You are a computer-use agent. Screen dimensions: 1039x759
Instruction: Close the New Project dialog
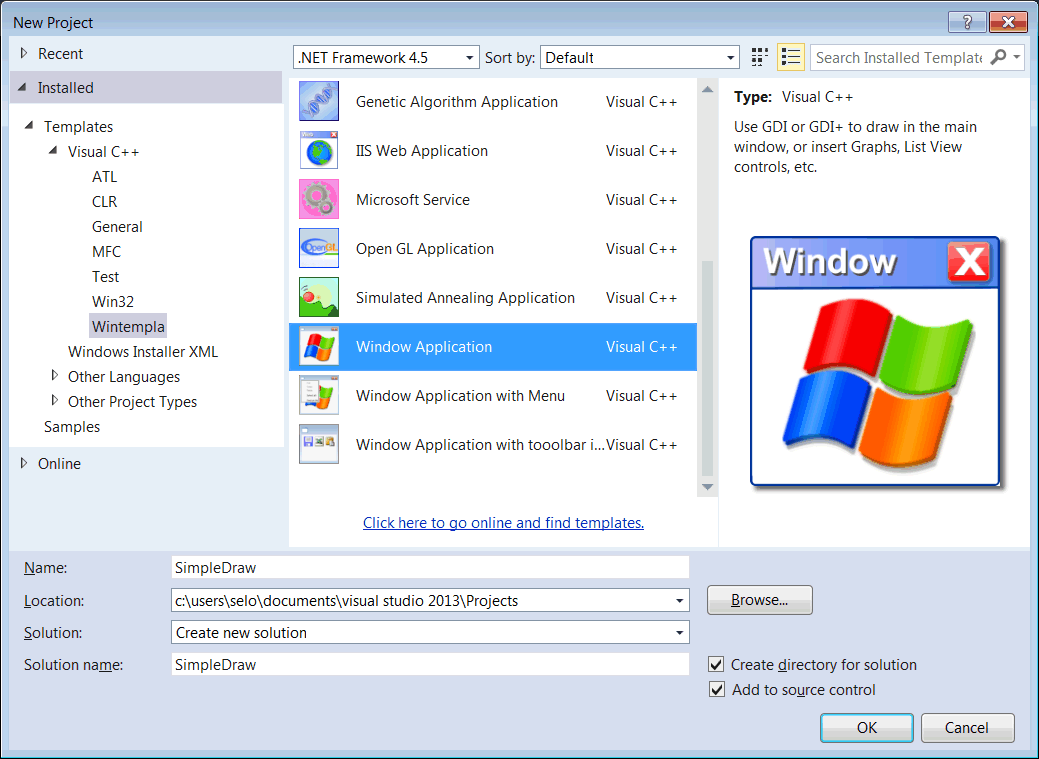1008,22
